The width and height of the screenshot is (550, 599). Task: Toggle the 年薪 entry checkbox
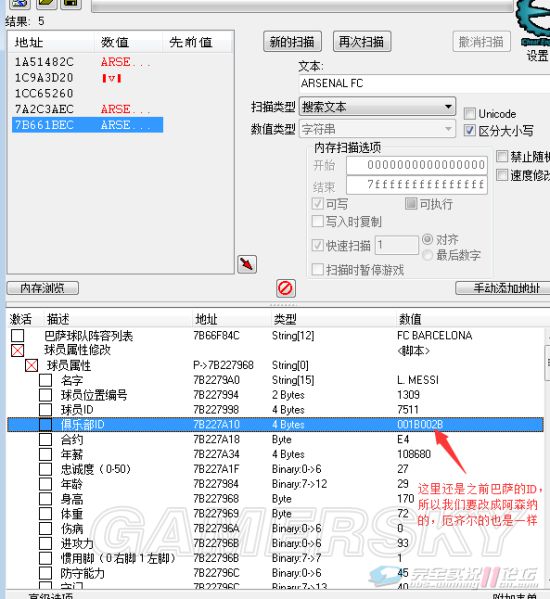point(45,454)
